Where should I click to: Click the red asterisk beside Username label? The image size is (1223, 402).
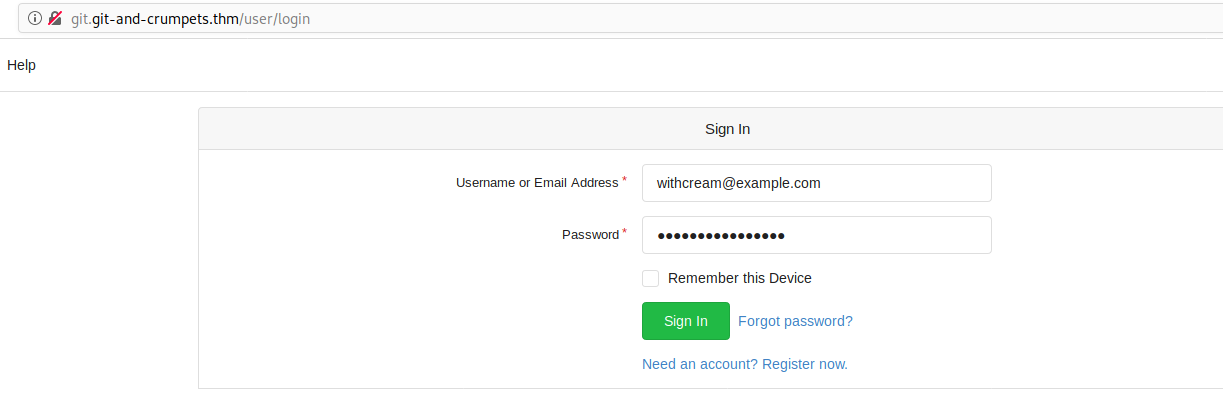pyautogui.click(x=625, y=180)
